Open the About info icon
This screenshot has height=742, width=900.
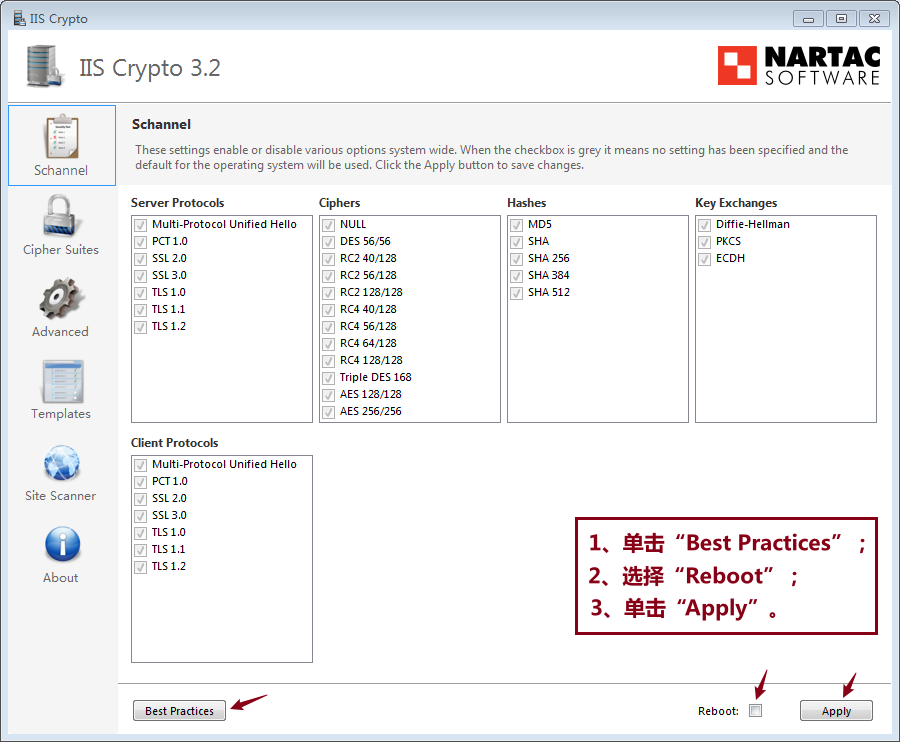pyautogui.click(x=61, y=545)
